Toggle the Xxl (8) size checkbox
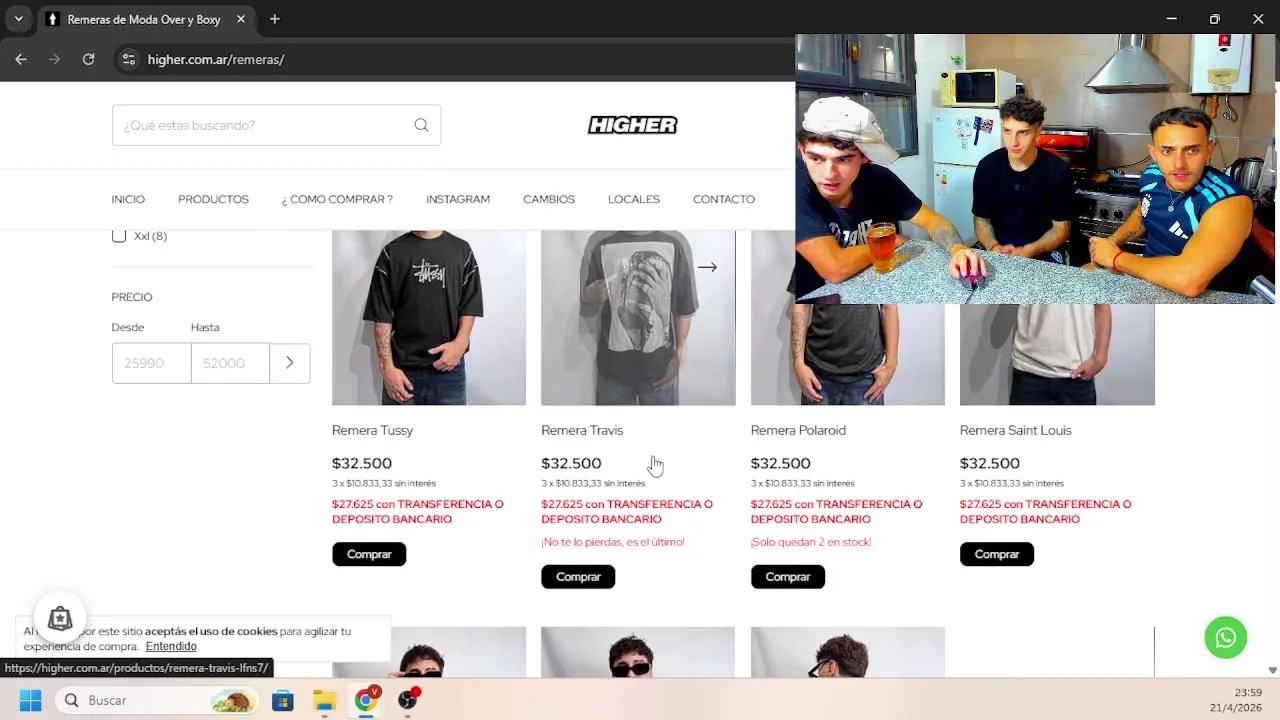The height and width of the screenshot is (720, 1280). [119, 236]
